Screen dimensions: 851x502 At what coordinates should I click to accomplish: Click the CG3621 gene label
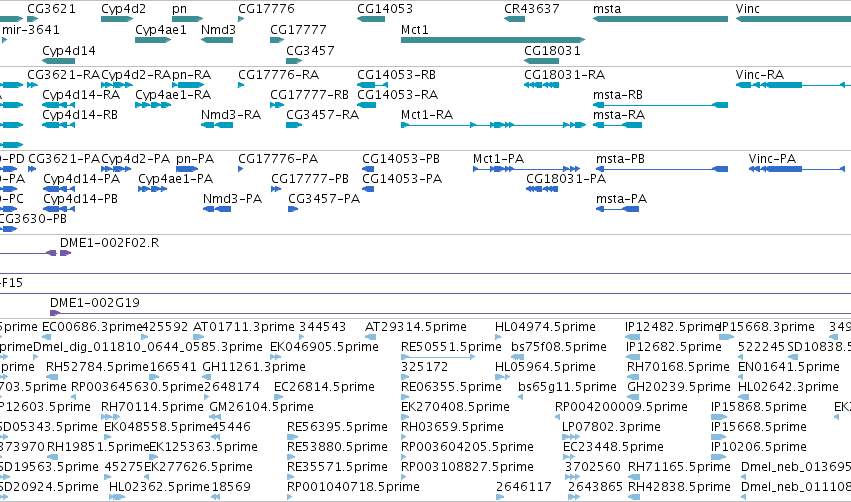tap(52, 9)
